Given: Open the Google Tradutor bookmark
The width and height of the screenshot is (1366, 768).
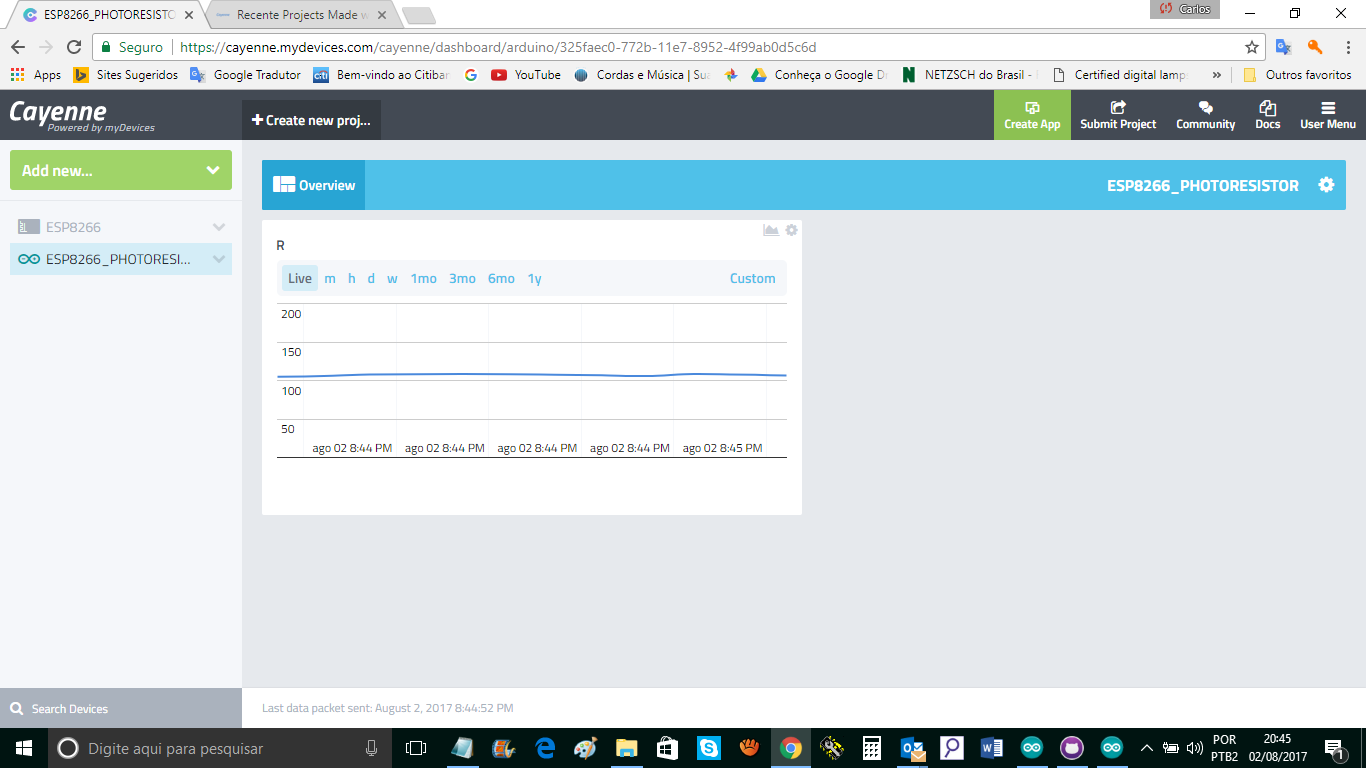Looking at the screenshot, I should point(245,75).
